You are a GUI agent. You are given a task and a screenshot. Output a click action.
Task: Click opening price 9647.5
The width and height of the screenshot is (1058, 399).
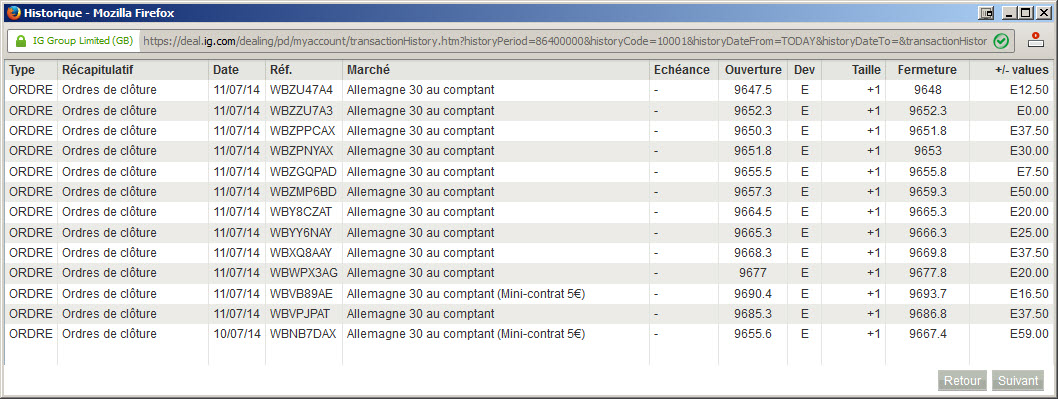click(753, 90)
